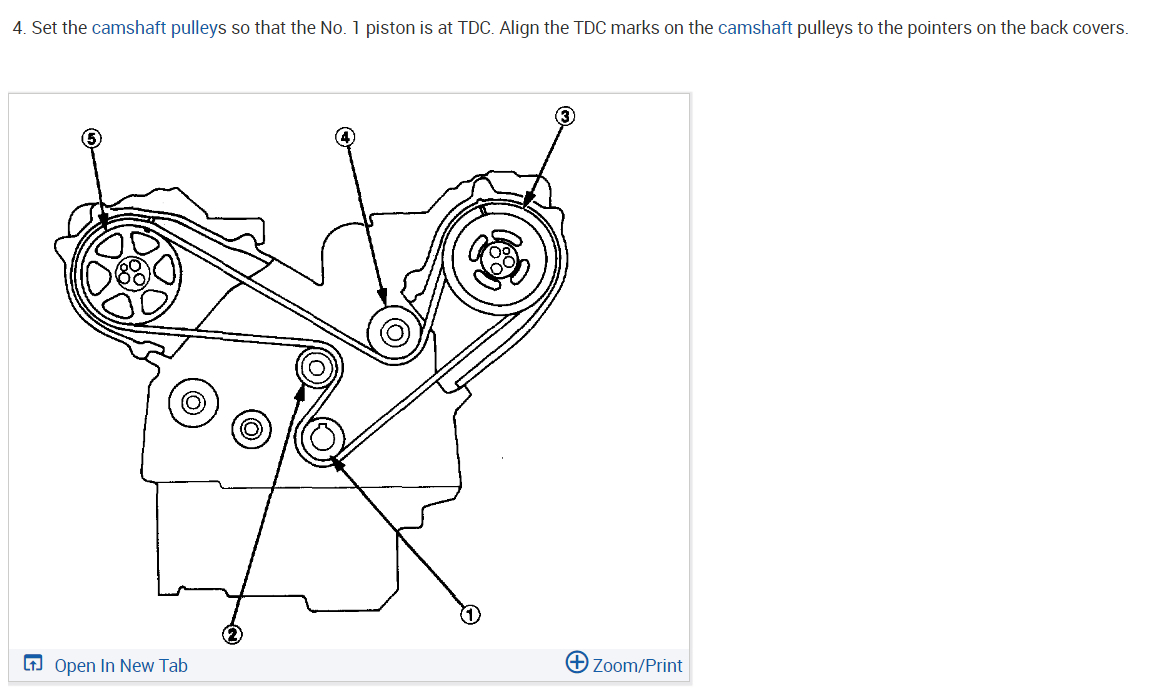Click the larger accessory pulley below left camshaft

point(194,403)
